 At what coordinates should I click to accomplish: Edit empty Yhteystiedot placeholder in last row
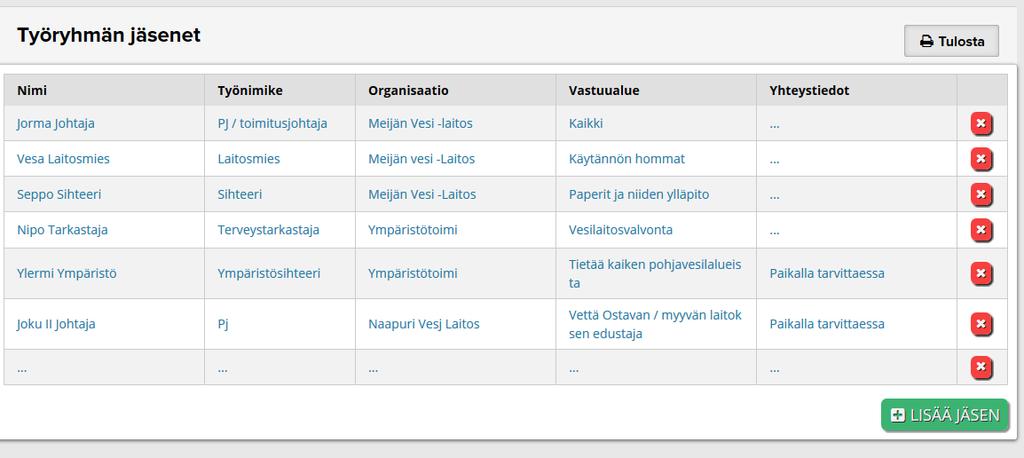(775, 368)
